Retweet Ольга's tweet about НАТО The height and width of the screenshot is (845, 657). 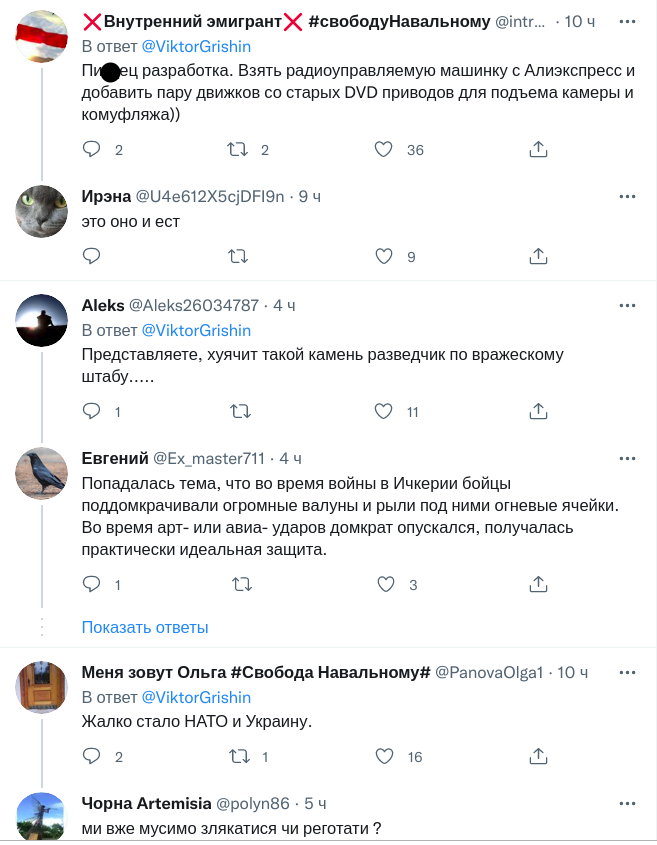238,757
